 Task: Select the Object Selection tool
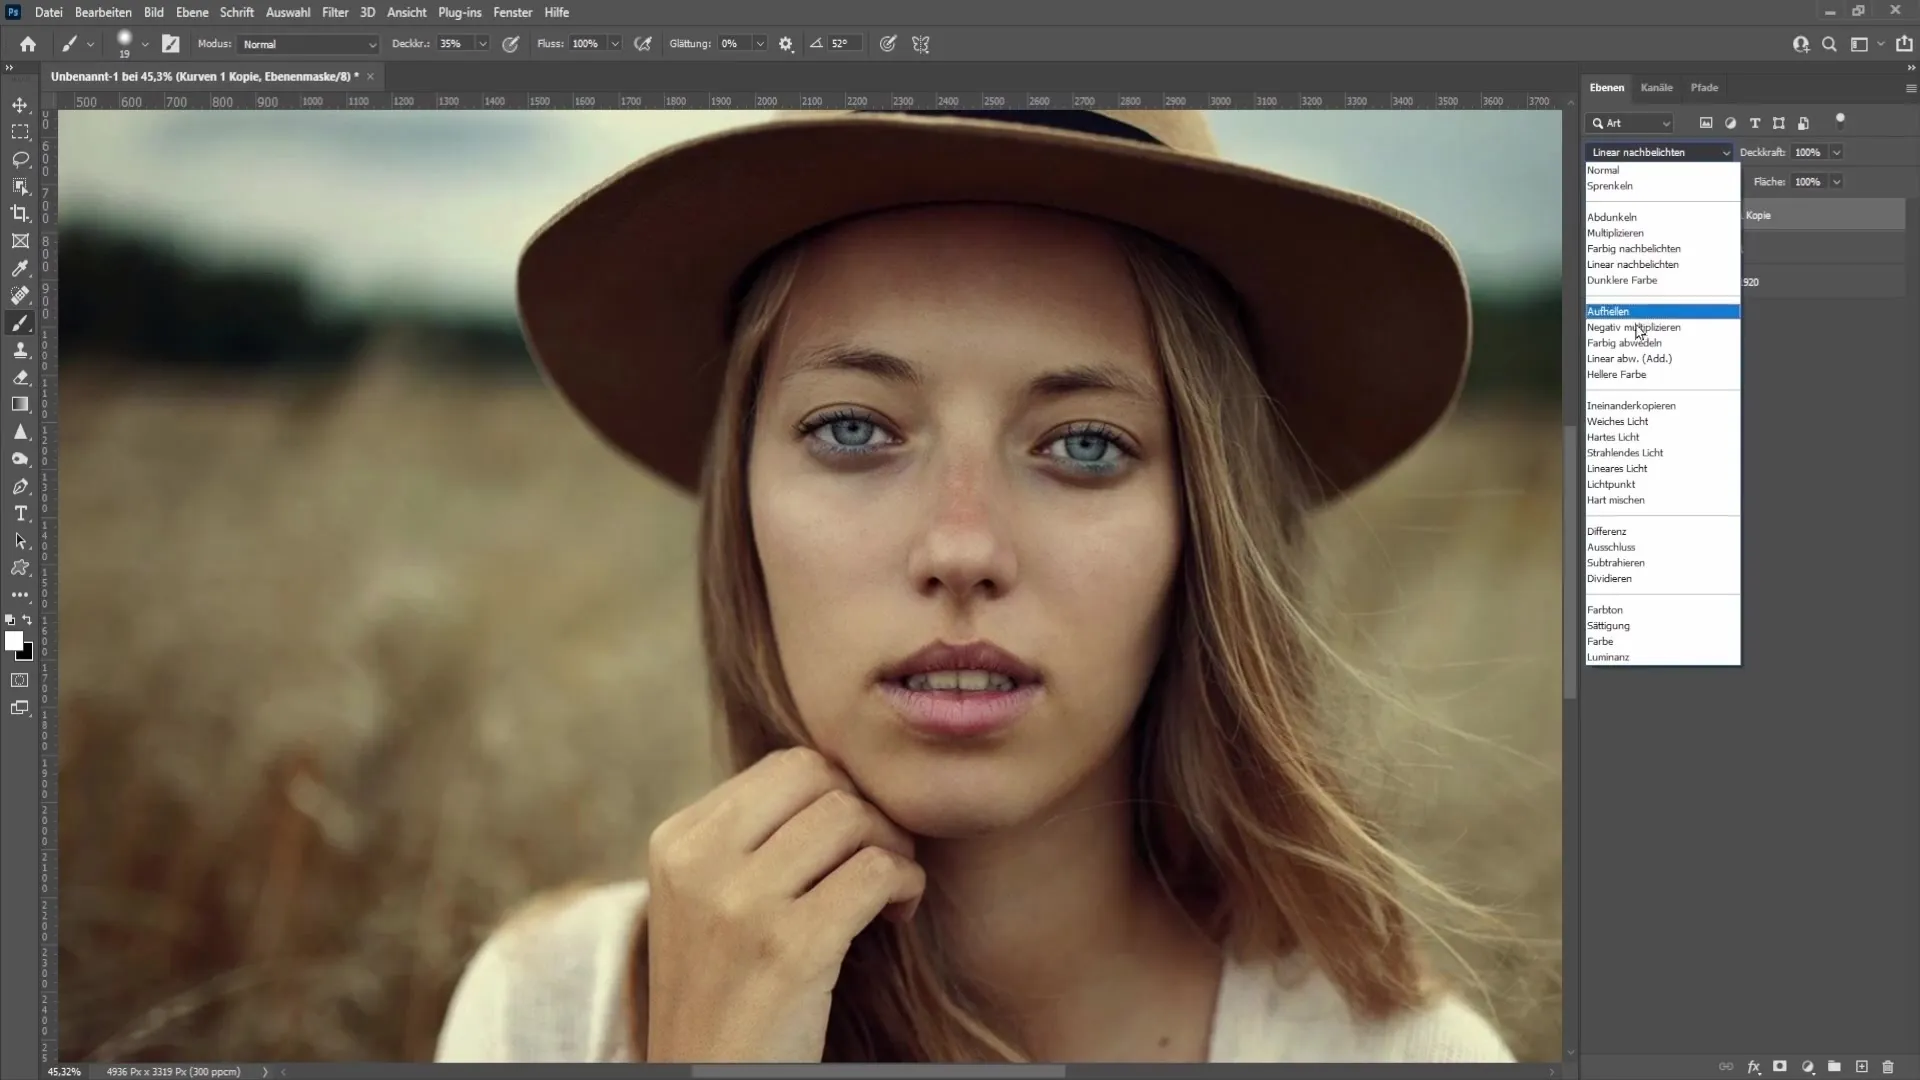20,186
